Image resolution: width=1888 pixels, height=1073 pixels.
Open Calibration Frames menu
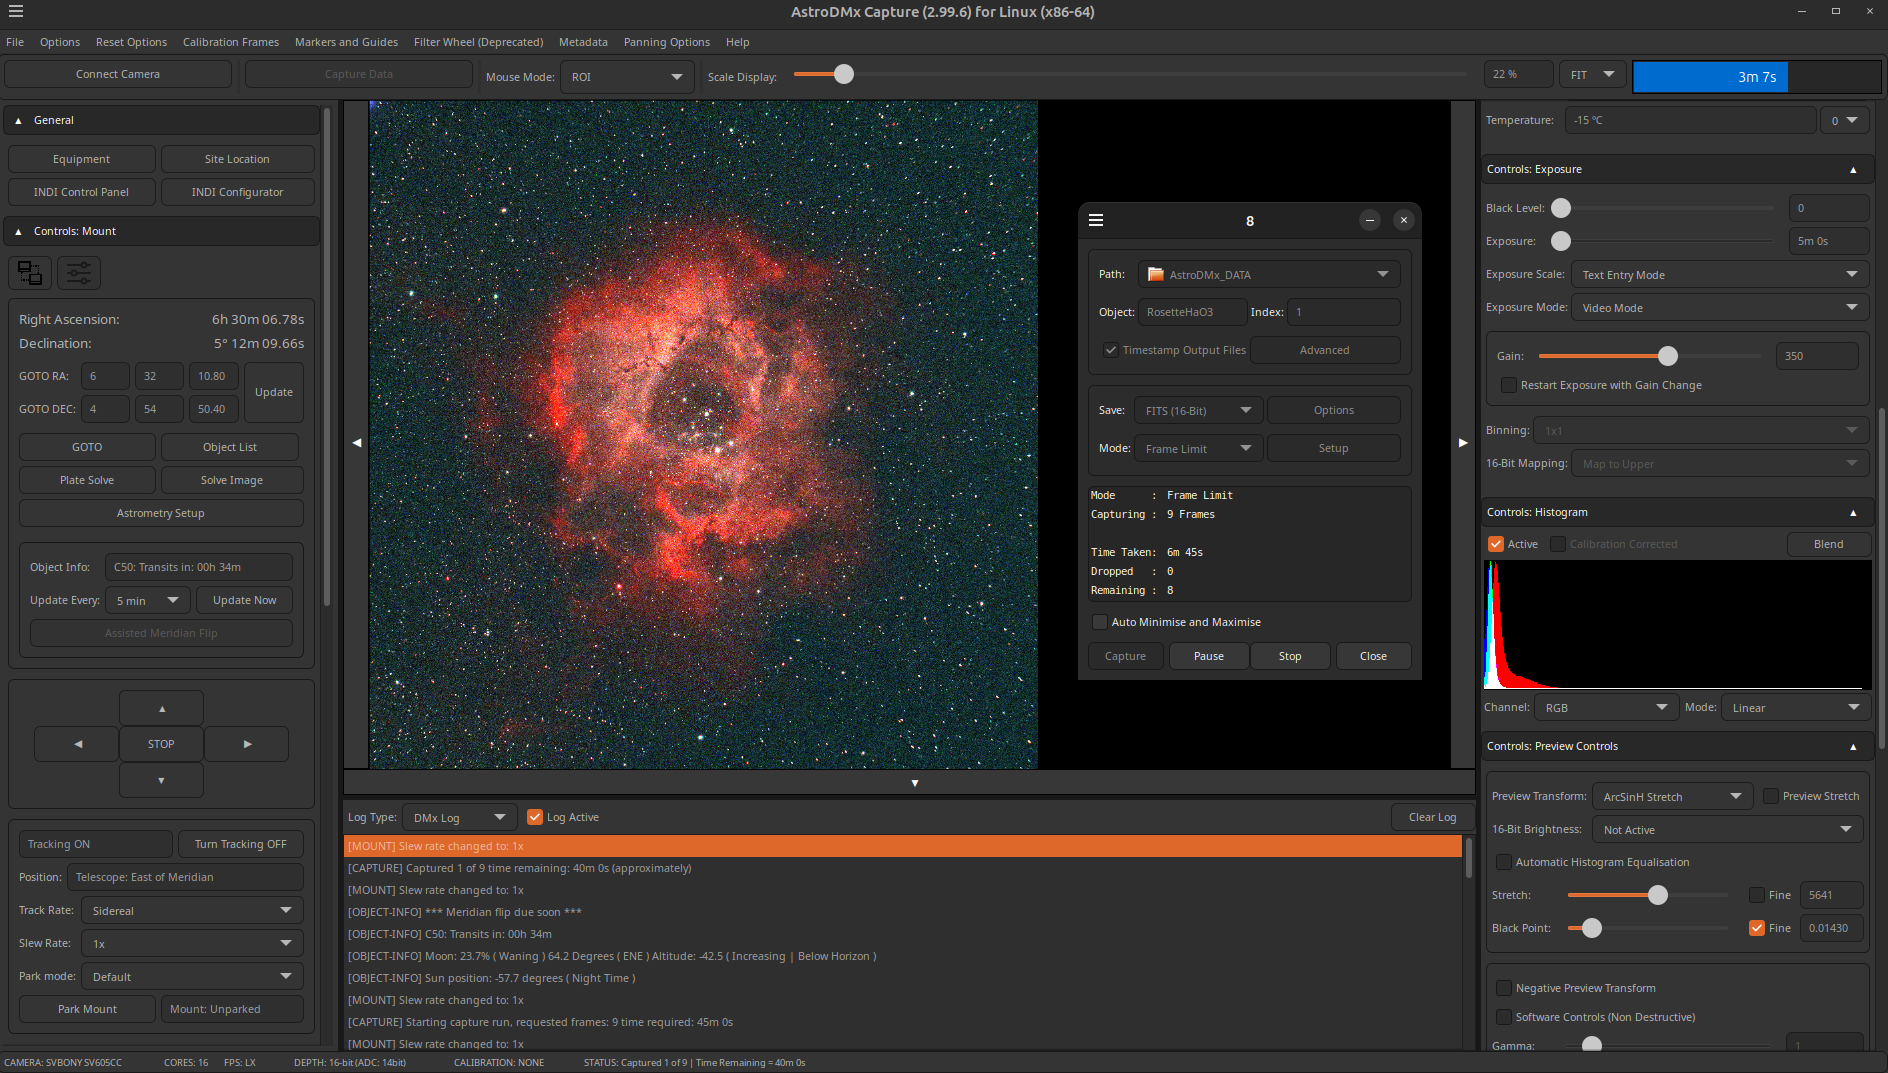click(231, 42)
